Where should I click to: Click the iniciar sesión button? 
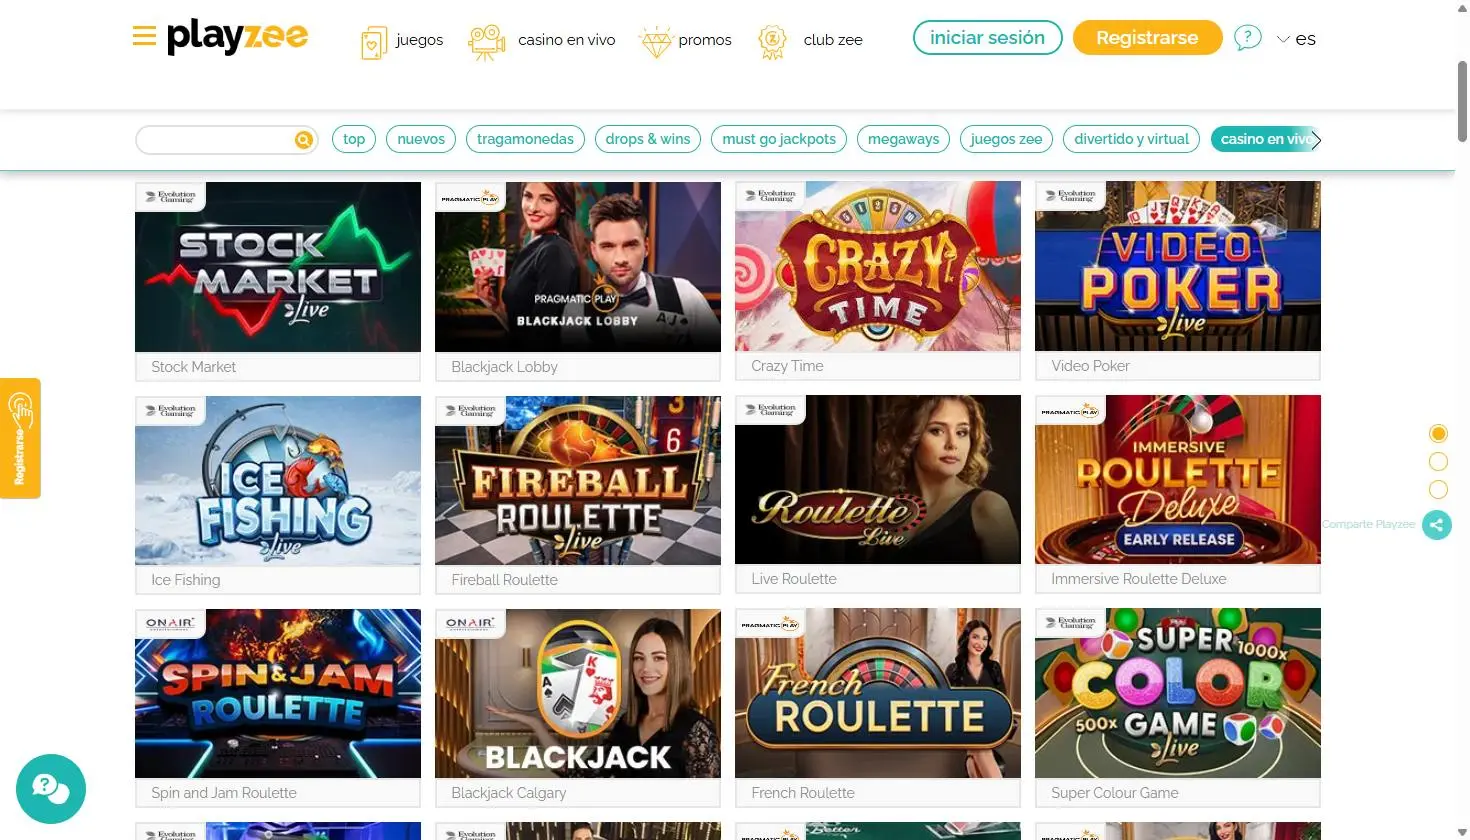point(987,38)
